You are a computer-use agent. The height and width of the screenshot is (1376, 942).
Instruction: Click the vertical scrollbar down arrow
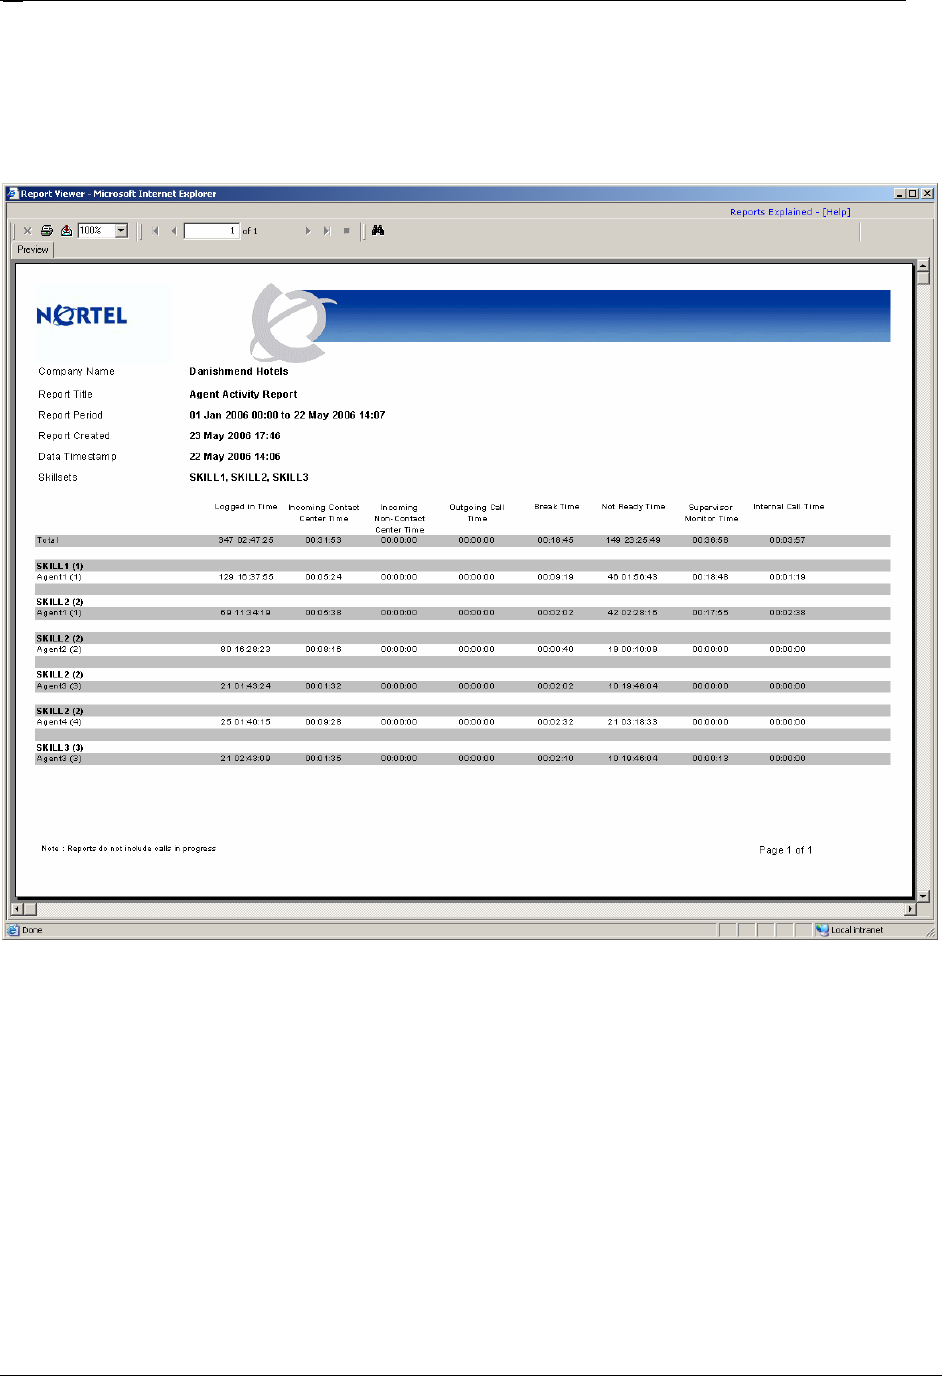click(x=923, y=896)
